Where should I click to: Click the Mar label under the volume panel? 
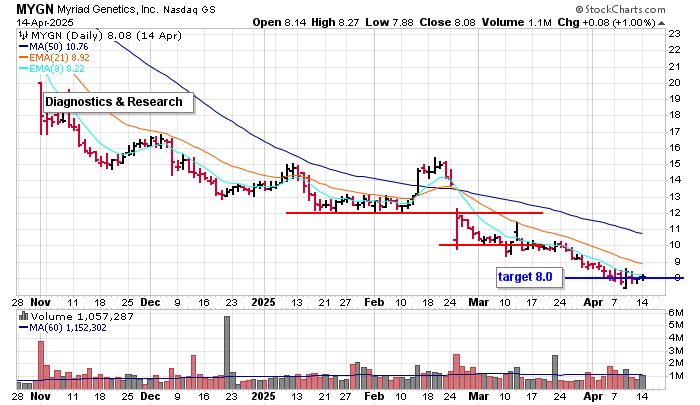(479, 397)
